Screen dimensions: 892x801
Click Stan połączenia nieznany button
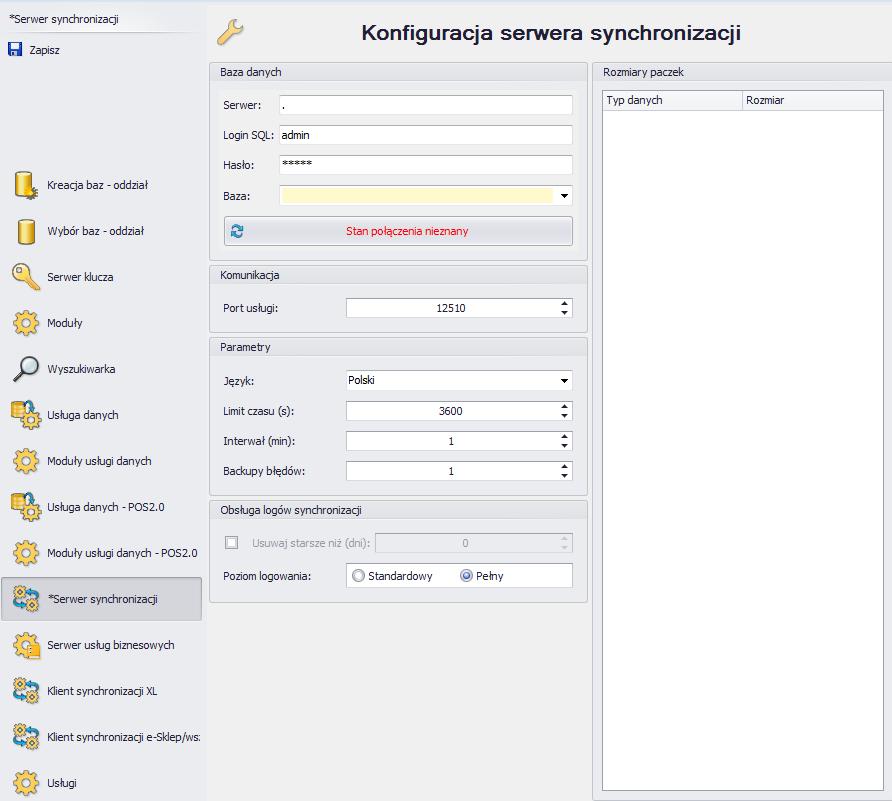point(398,231)
